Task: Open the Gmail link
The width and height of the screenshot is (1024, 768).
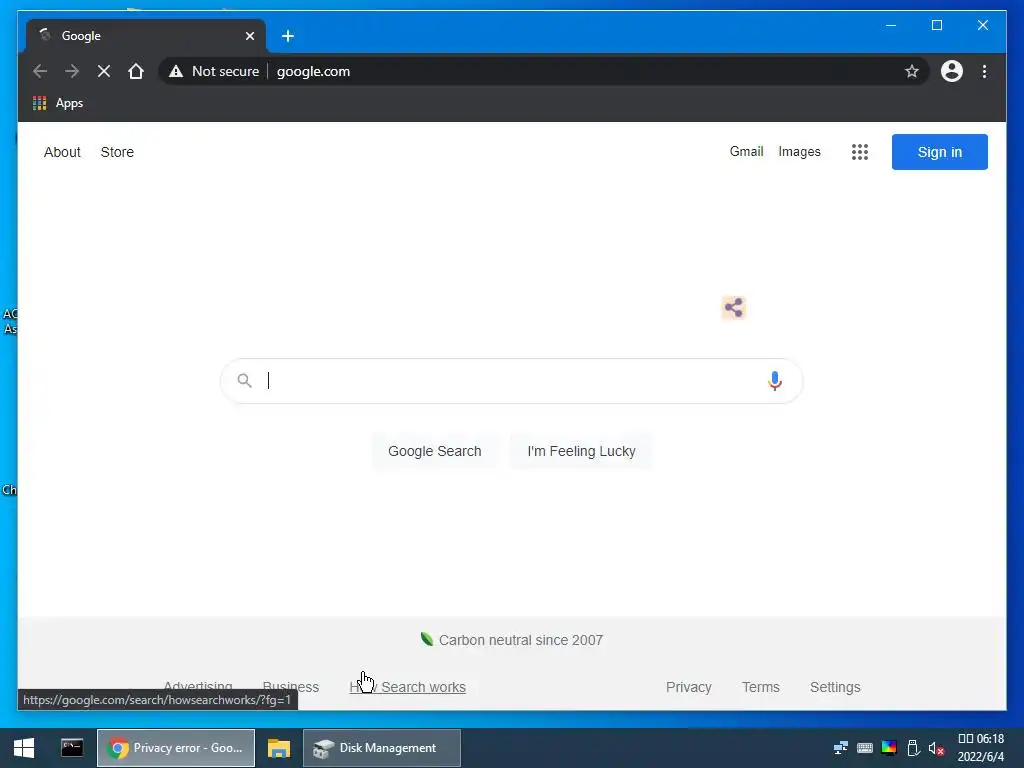Action: [x=746, y=152]
